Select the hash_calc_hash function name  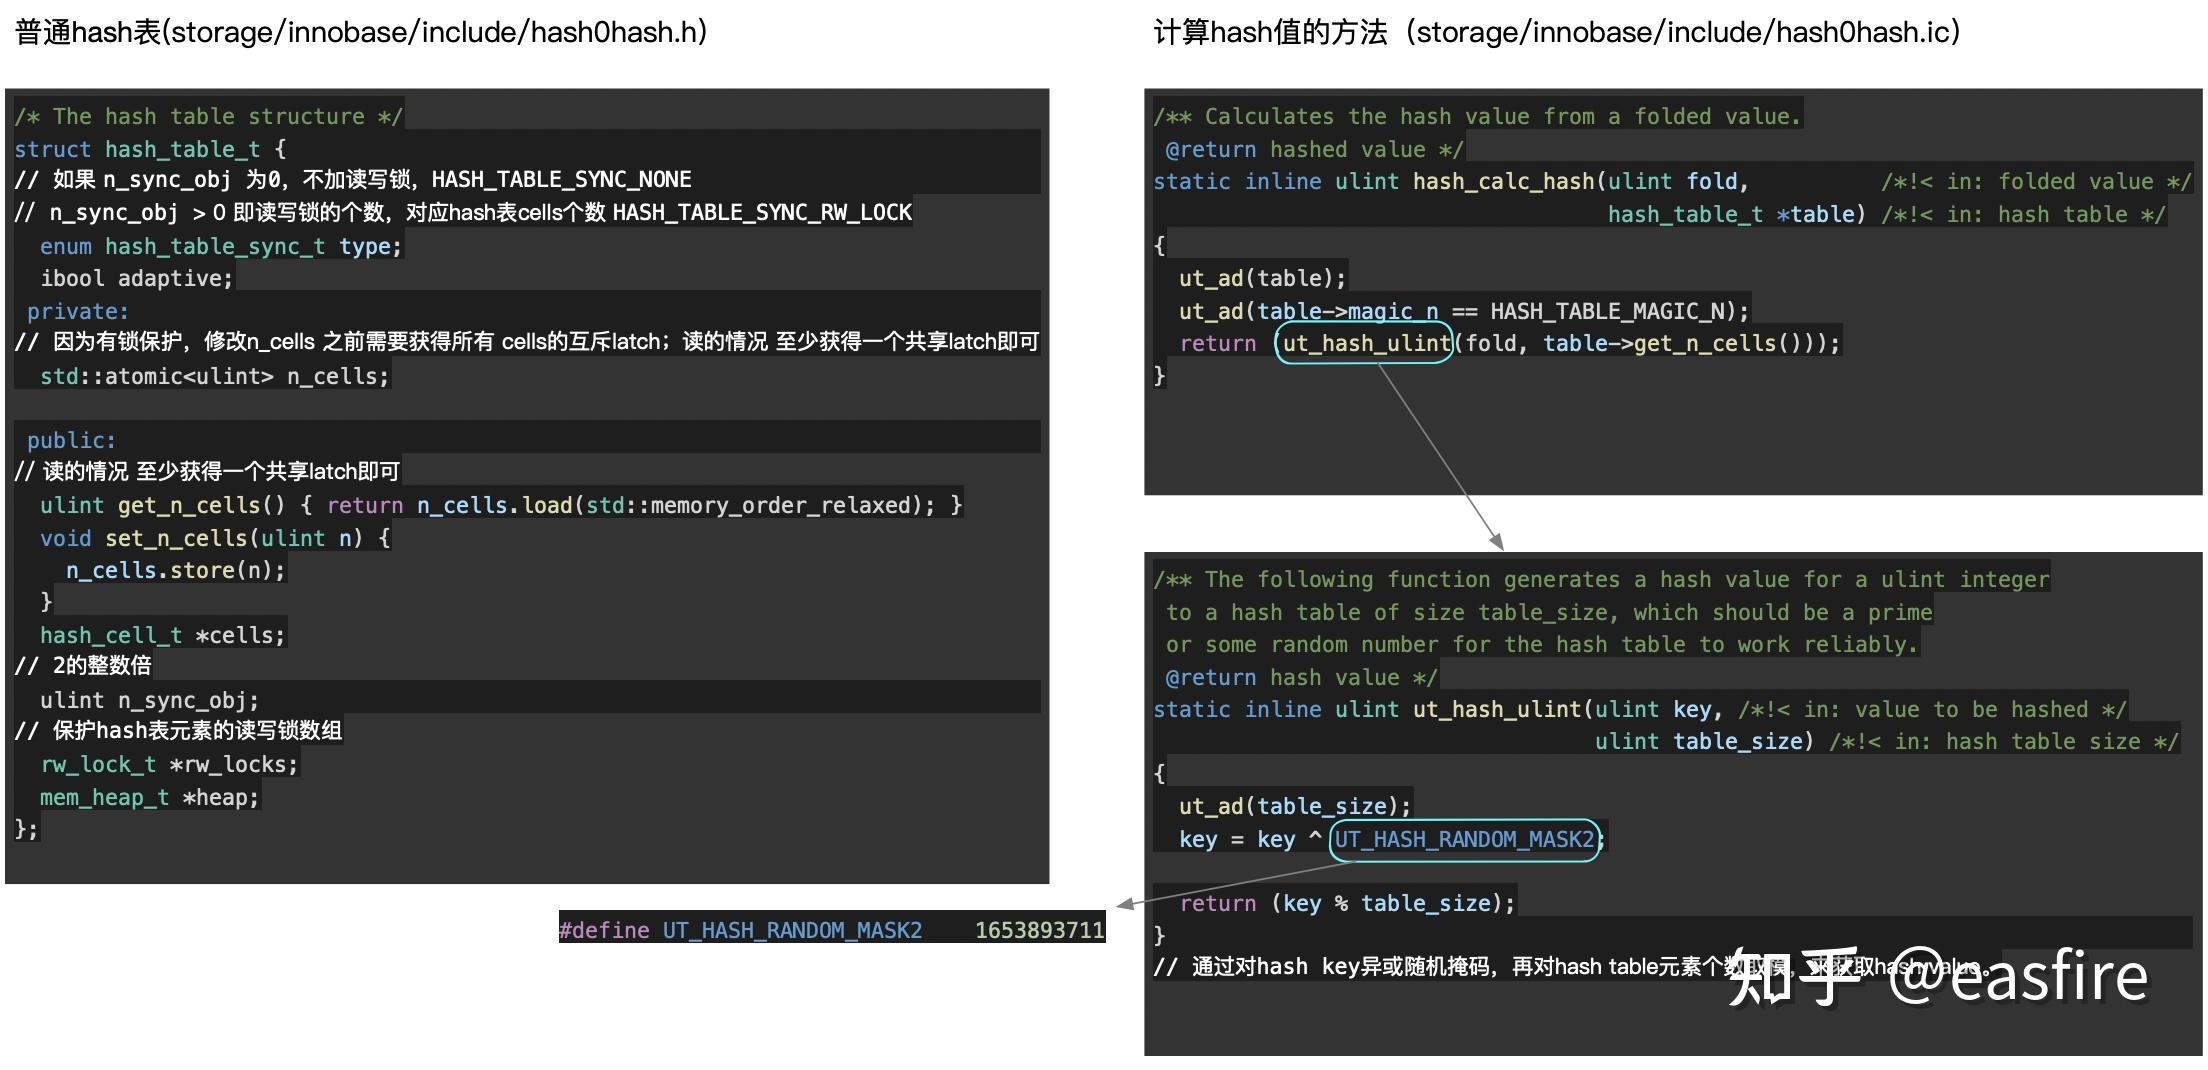click(x=1503, y=181)
